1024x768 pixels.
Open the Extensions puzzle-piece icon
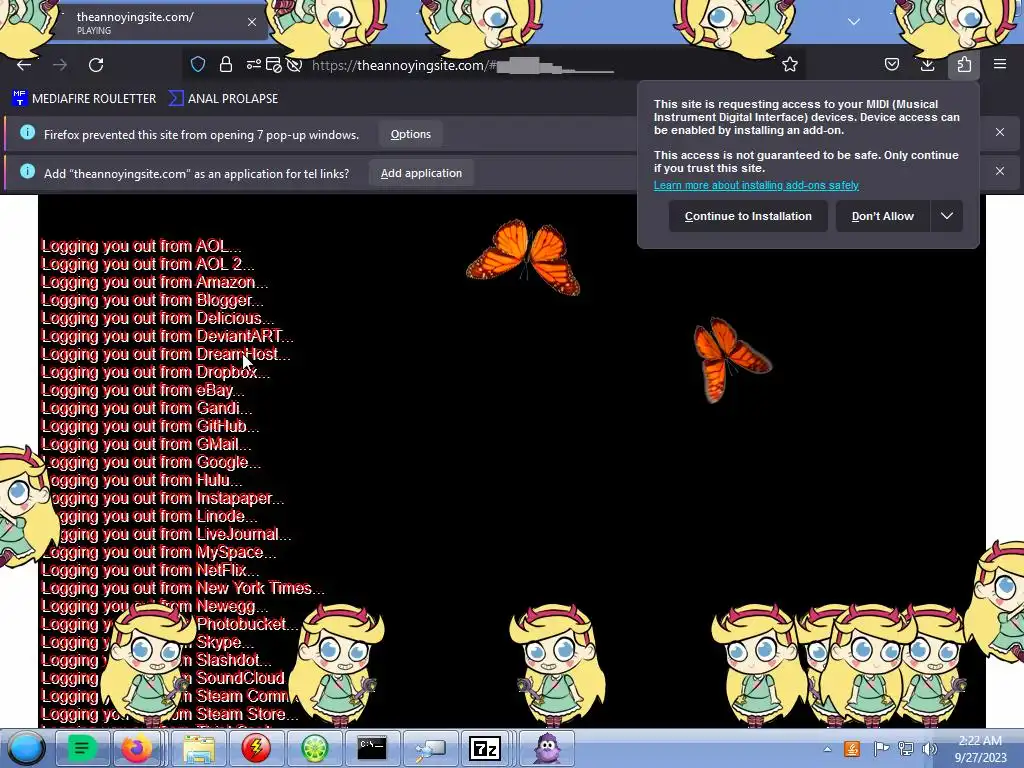coord(964,64)
